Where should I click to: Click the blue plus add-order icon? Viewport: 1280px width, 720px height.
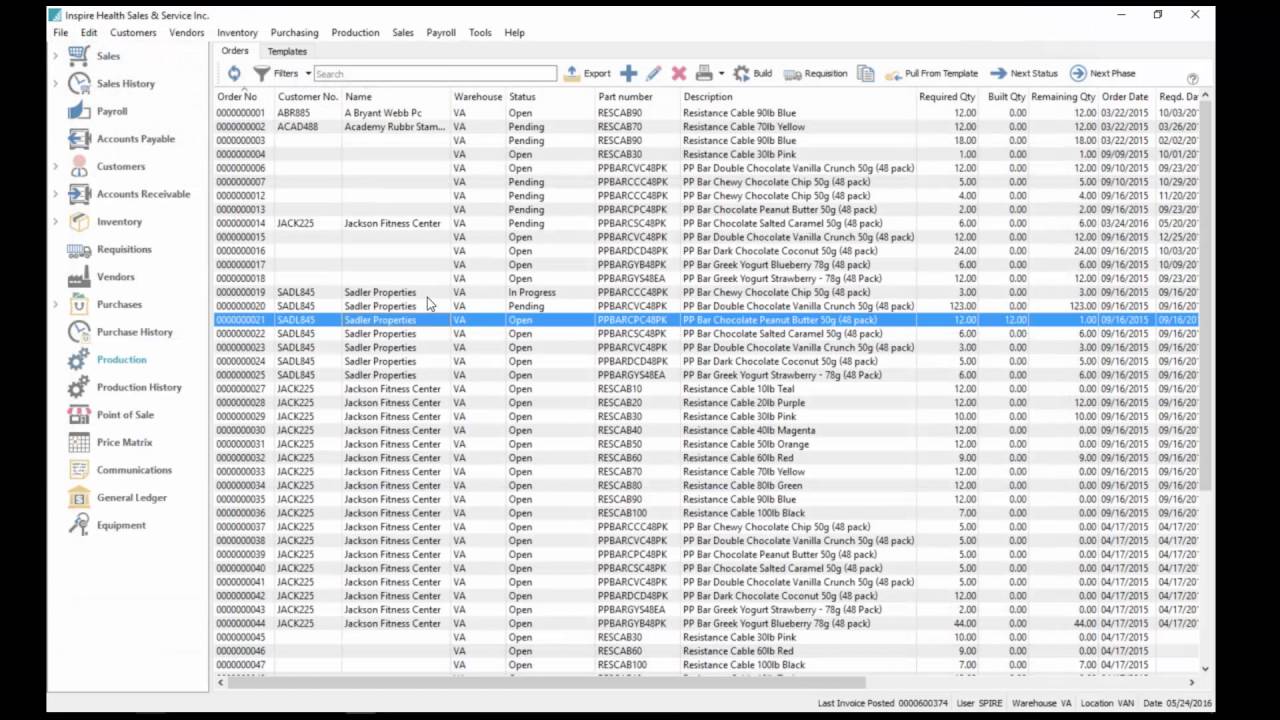(x=628, y=73)
